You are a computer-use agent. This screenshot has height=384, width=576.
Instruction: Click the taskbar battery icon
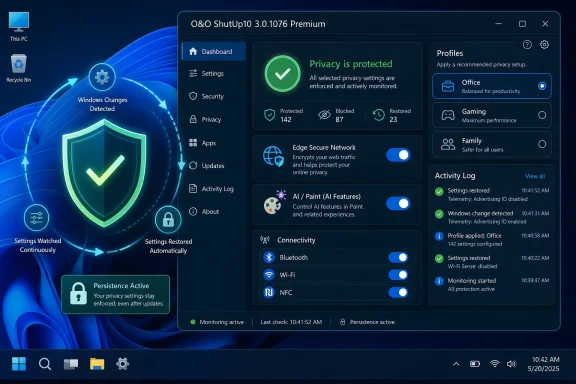[475, 364]
